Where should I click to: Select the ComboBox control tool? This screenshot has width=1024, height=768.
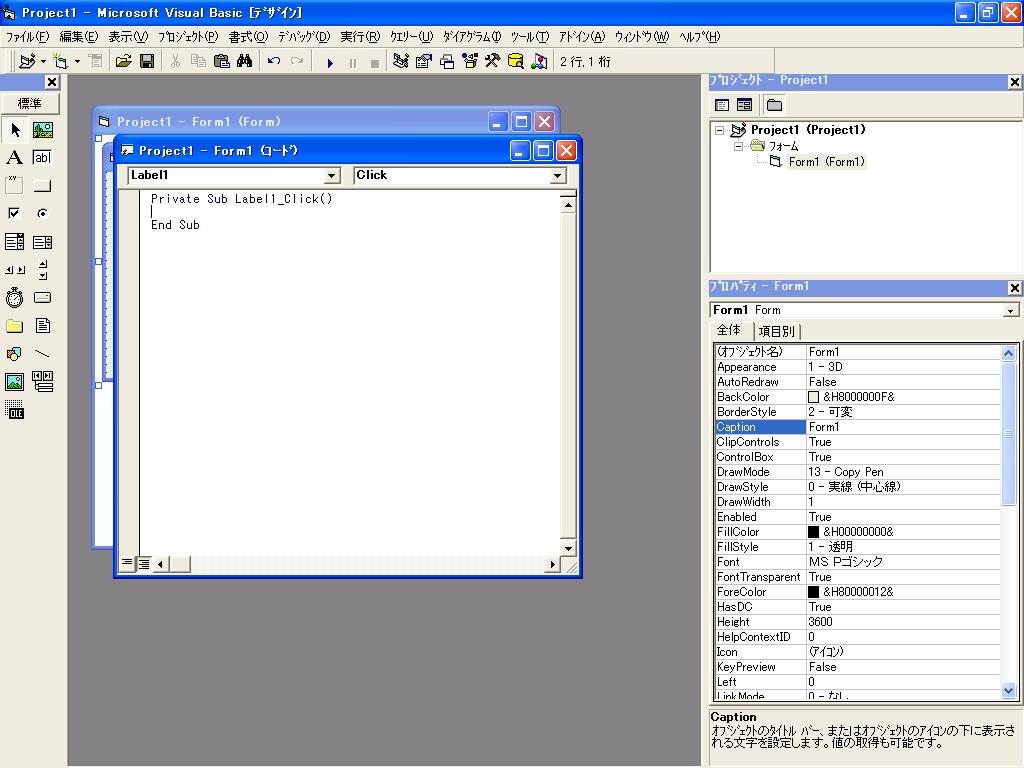(x=14, y=242)
